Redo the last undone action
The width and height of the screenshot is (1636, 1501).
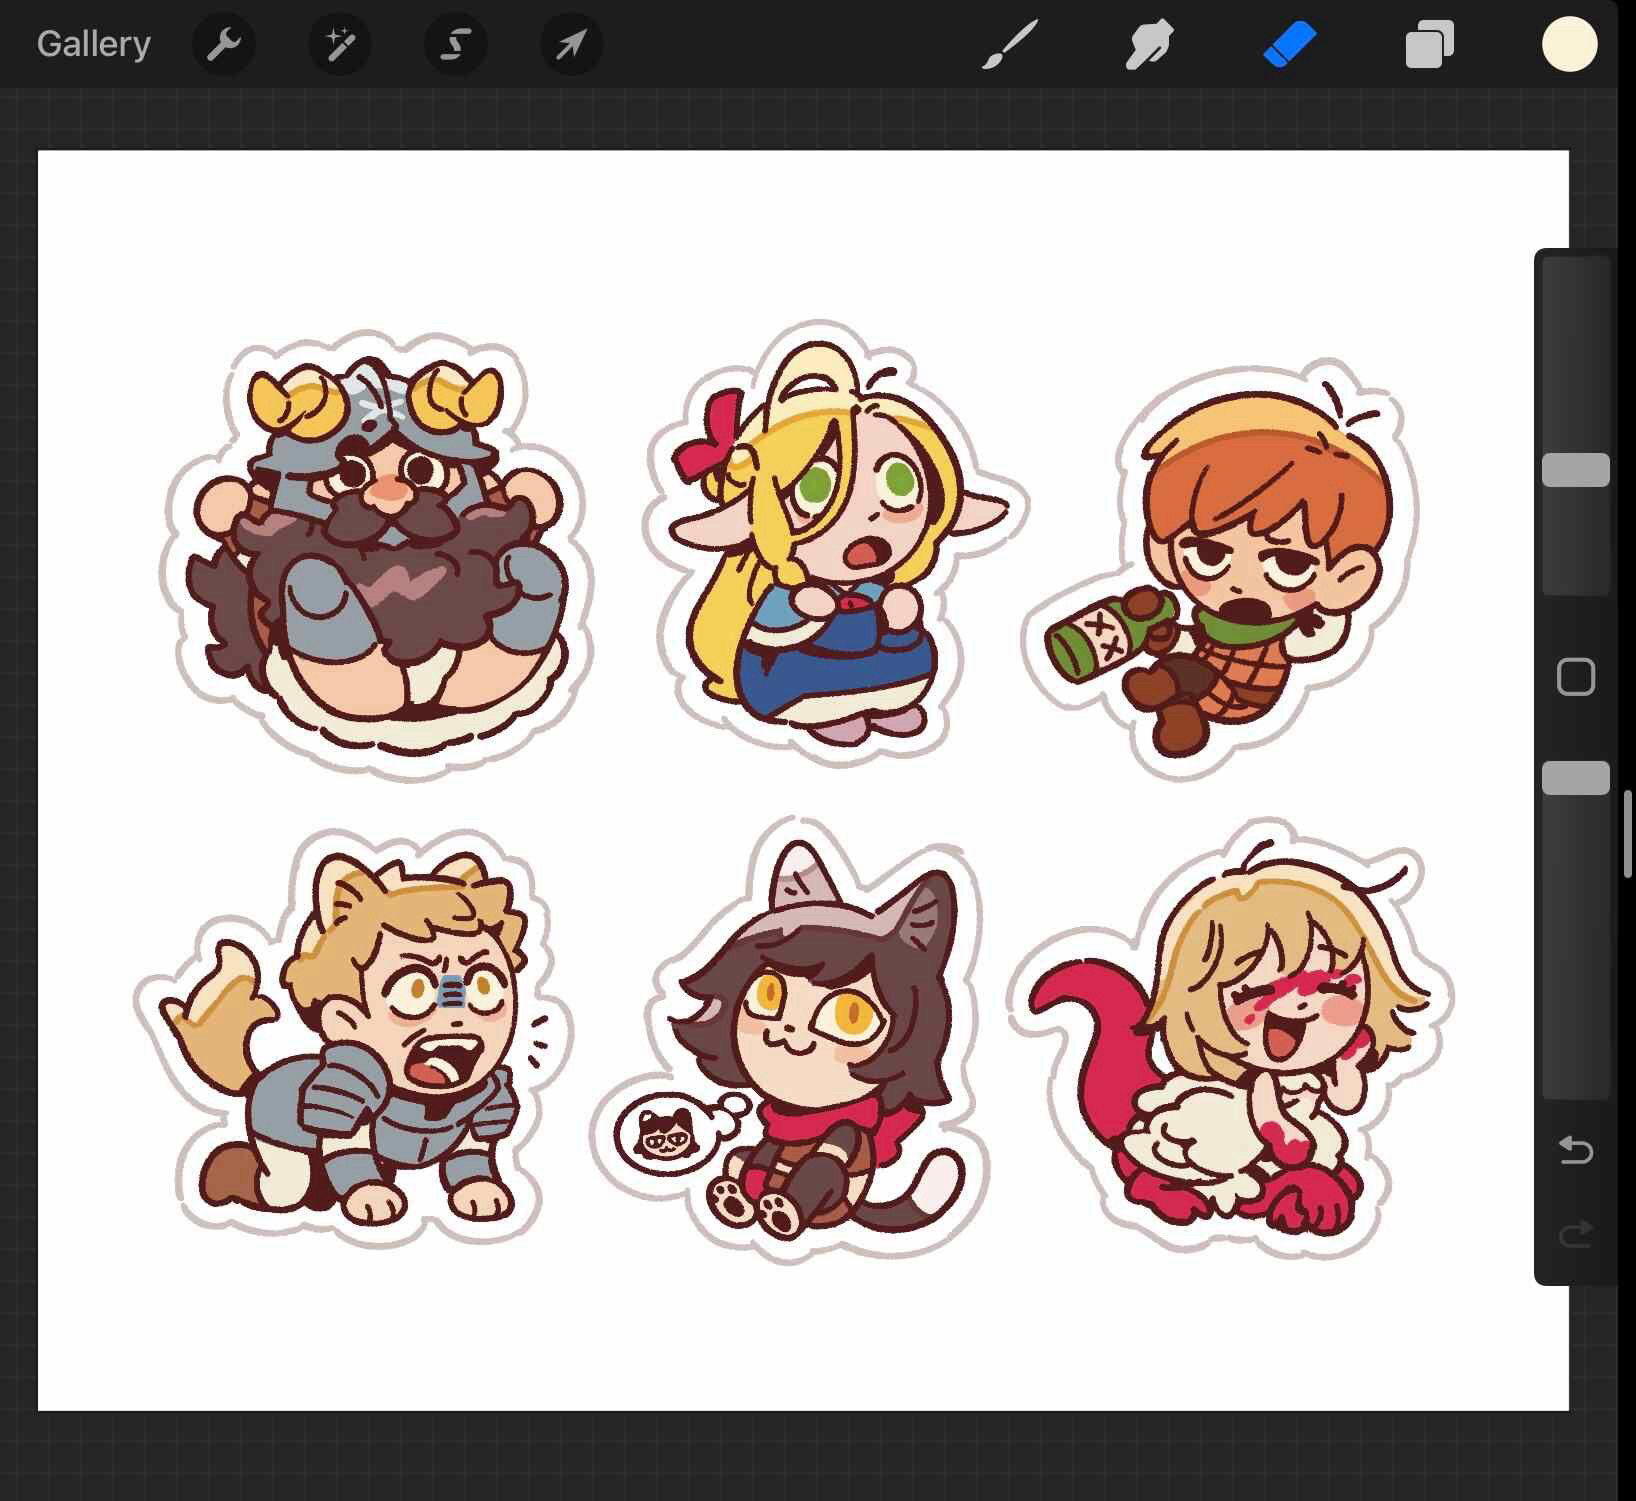point(1575,1234)
